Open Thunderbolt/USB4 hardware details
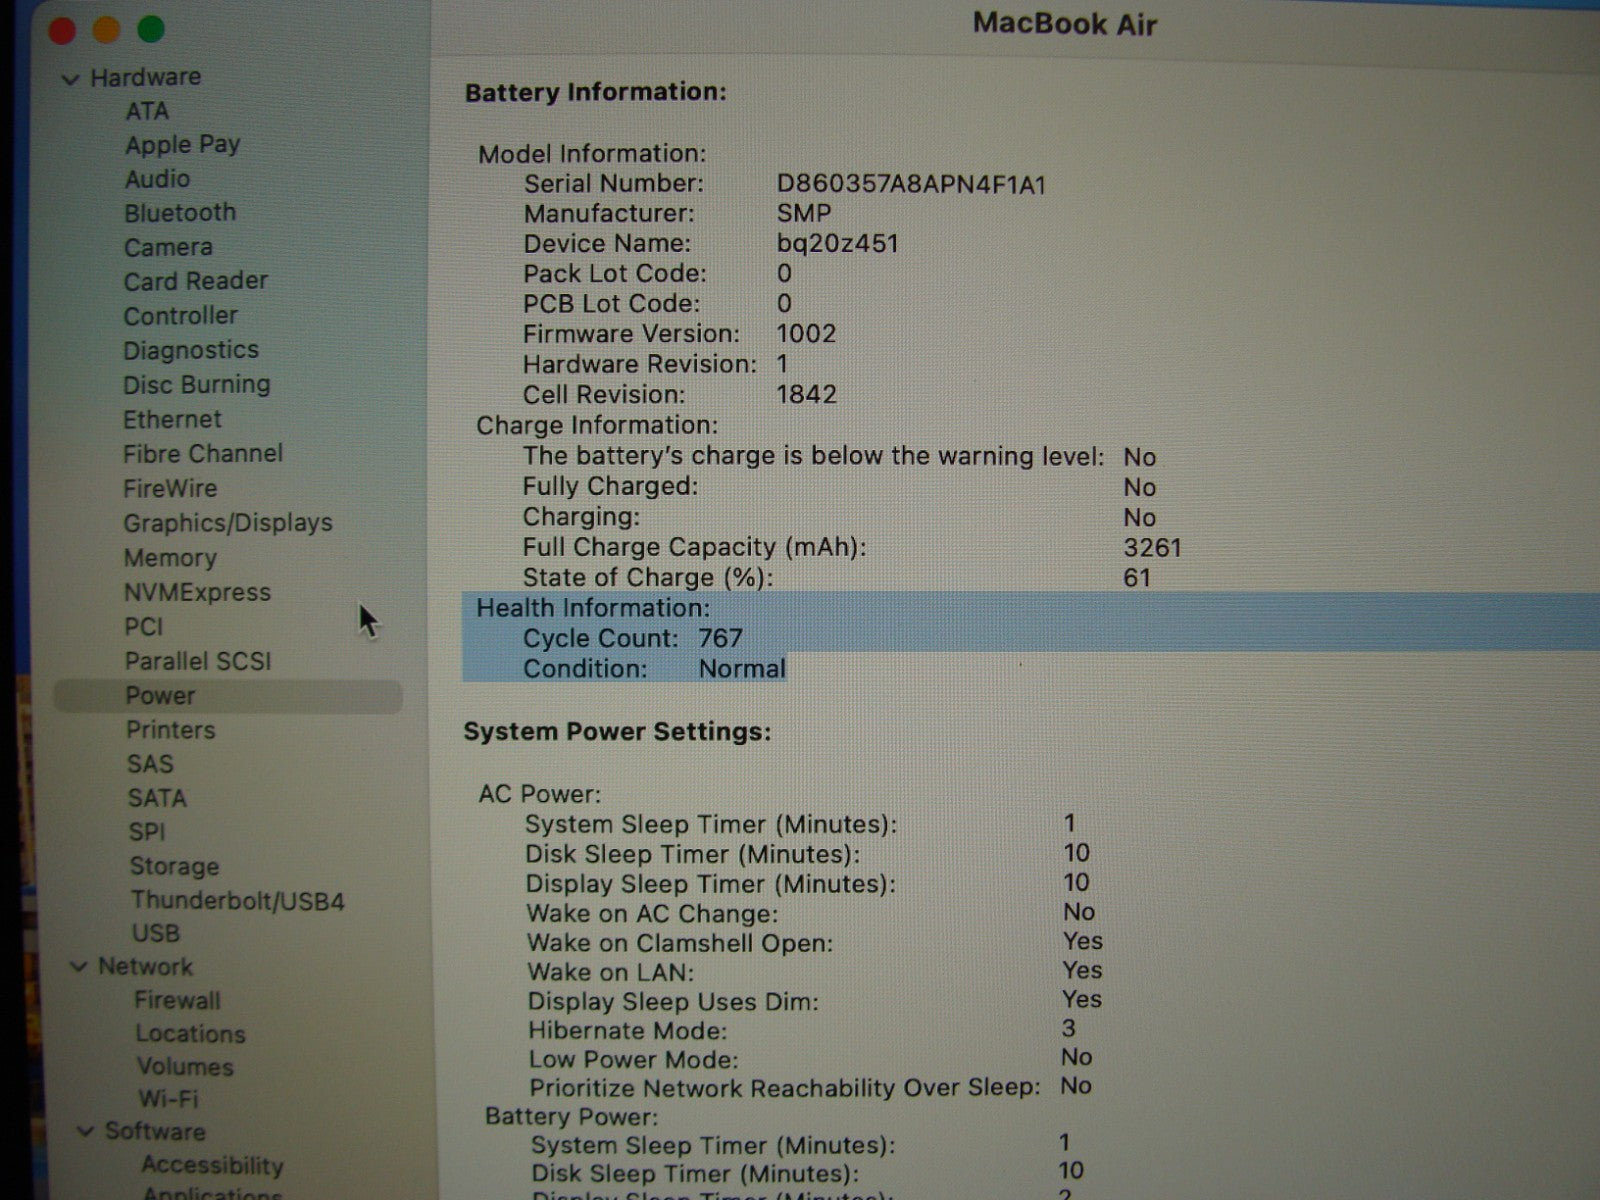Screen dimensions: 1600x1200 coord(237,901)
